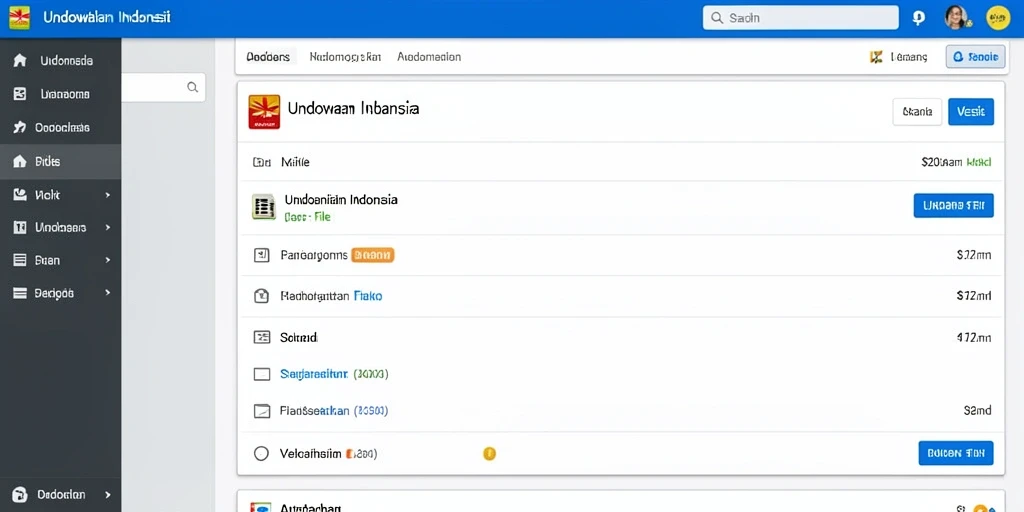Click the Fiako link in Radhotgattan row

368,296
